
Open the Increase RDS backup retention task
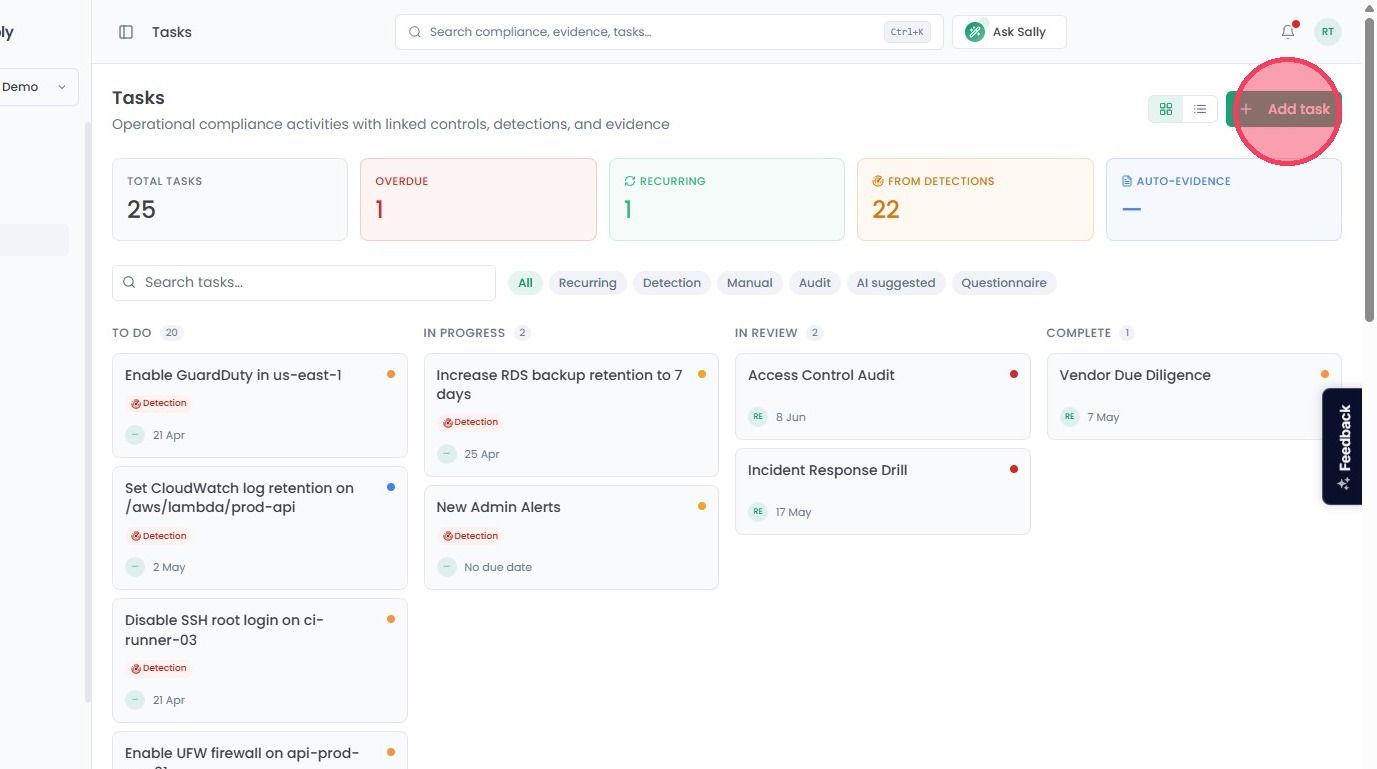pyautogui.click(x=571, y=415)
